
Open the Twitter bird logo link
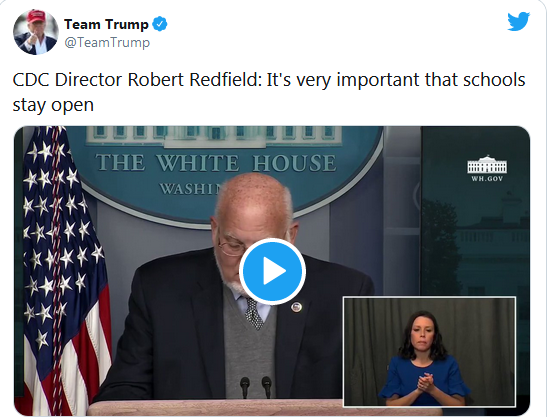tap(519, 21)
